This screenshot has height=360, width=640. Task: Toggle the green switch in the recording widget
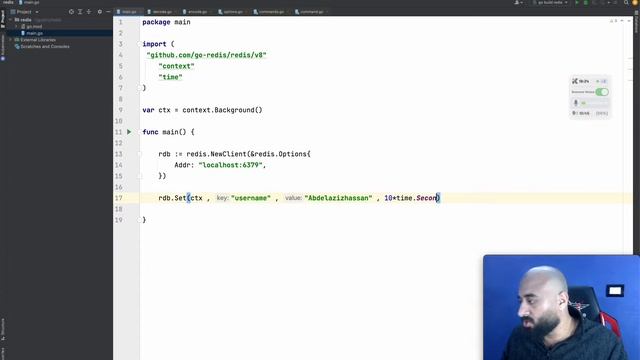point(602,92)
